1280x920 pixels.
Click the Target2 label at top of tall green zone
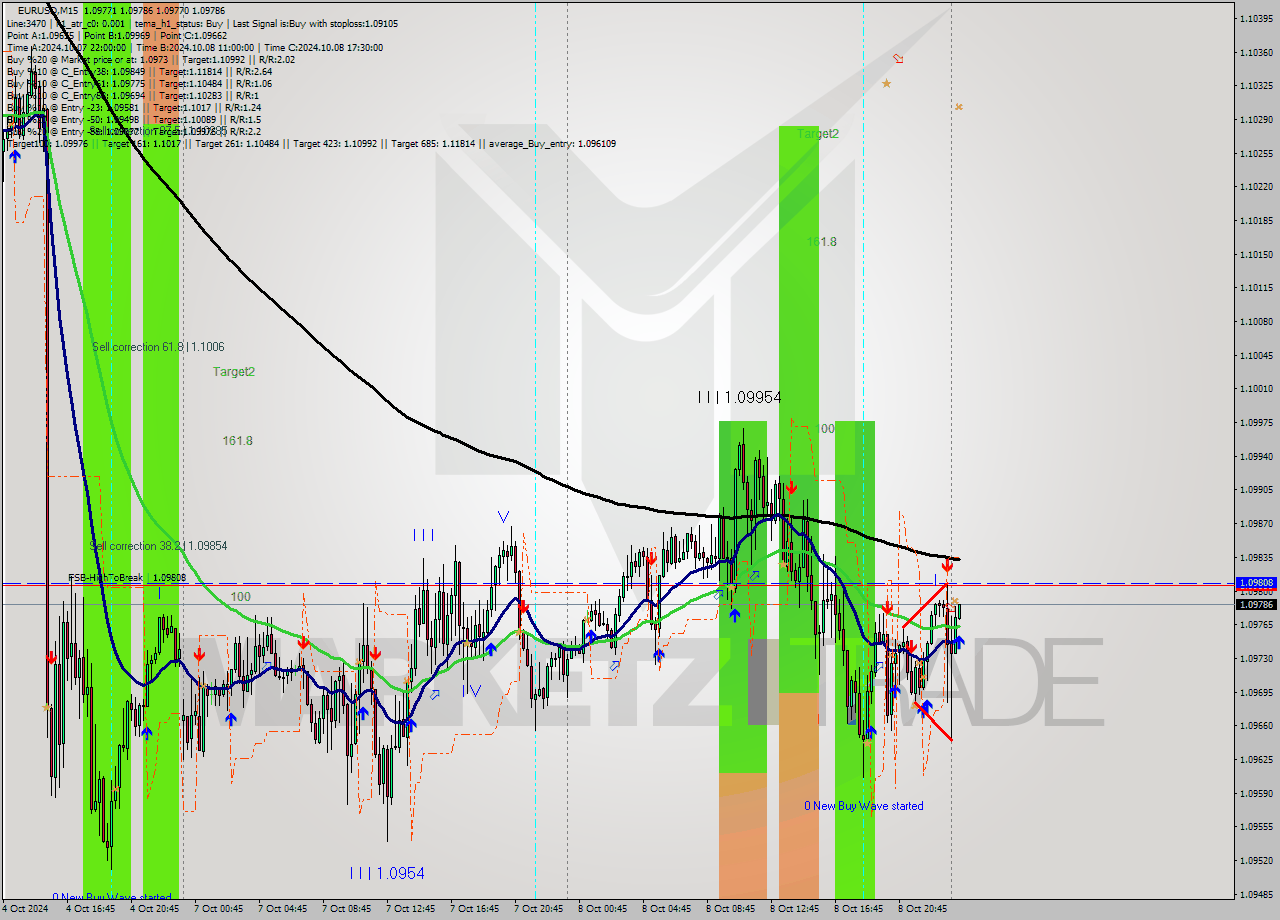818,133
